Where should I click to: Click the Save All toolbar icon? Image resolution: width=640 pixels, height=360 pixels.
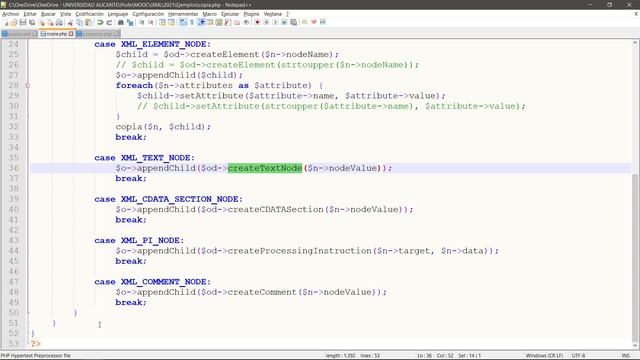[x=32, y=22]
